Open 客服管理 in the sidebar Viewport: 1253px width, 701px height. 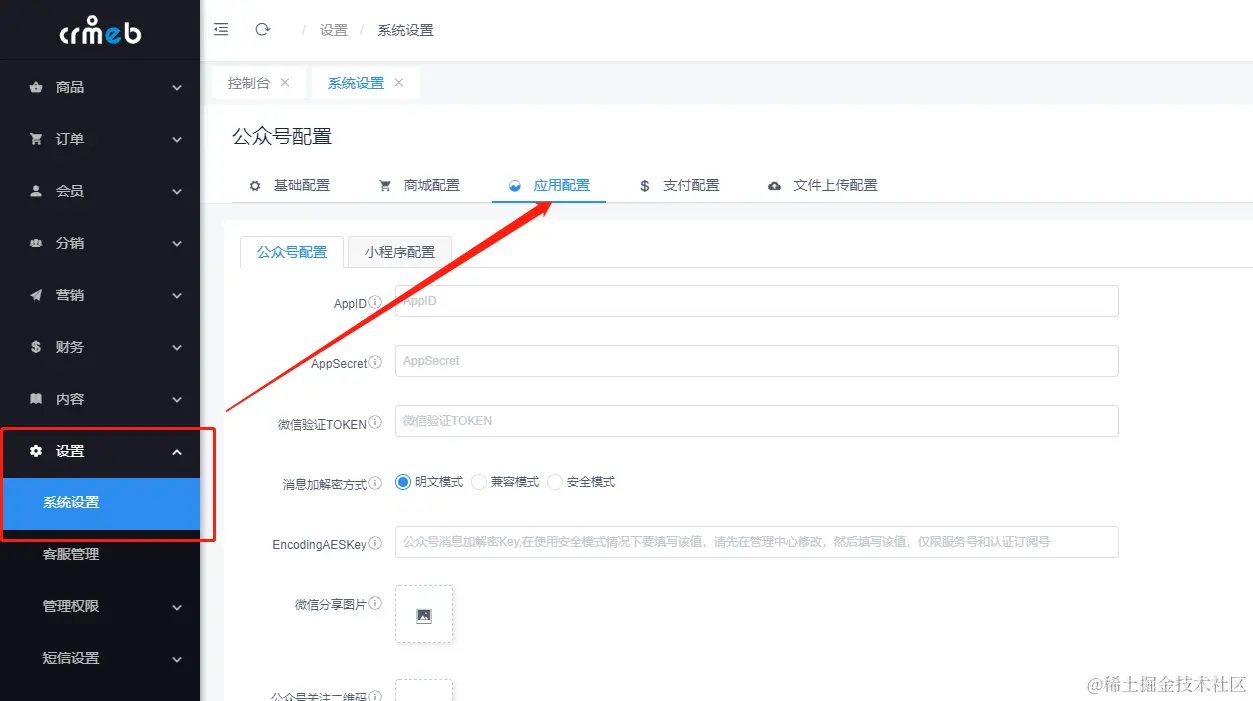click(x=100, y=555)
